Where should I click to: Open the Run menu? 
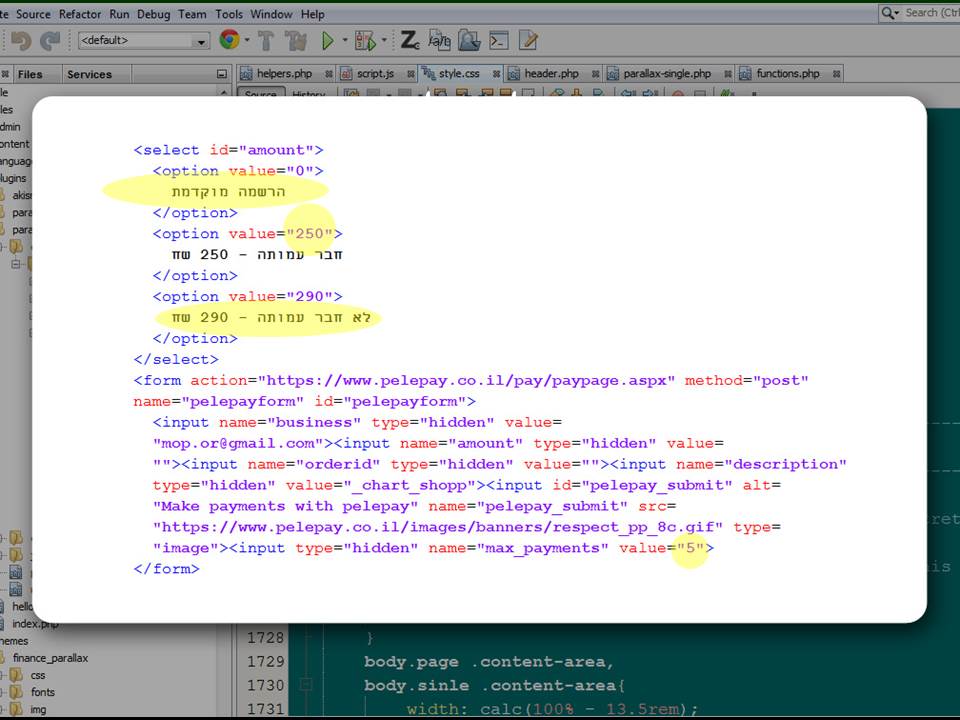pyautogui.click(x=119, y=14)
